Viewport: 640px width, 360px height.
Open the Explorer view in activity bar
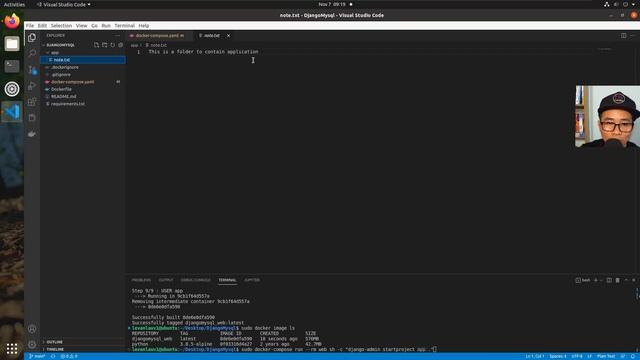click(32, 38)
